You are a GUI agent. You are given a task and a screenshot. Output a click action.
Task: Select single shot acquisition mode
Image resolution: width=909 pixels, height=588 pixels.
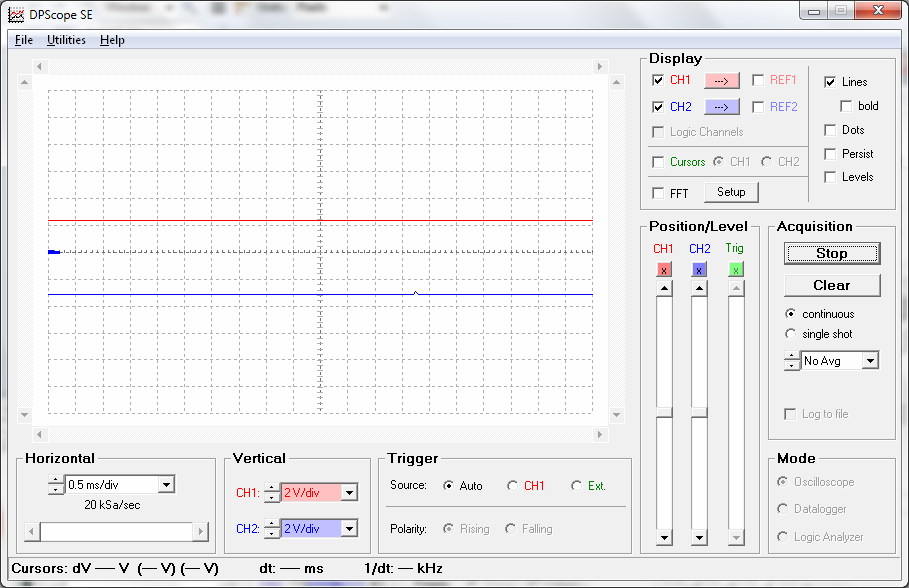tap(790, 334)
